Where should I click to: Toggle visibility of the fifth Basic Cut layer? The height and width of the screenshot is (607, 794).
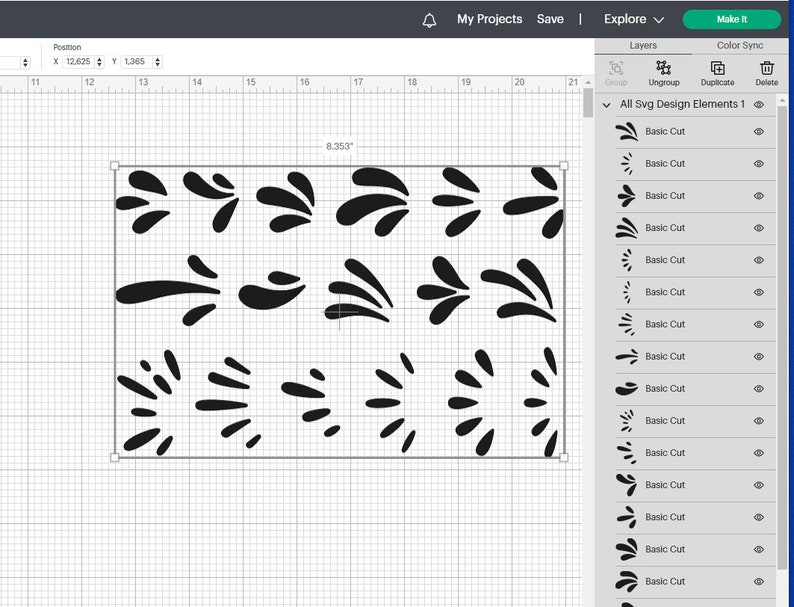pyautogui.click(x=759, y=260)
